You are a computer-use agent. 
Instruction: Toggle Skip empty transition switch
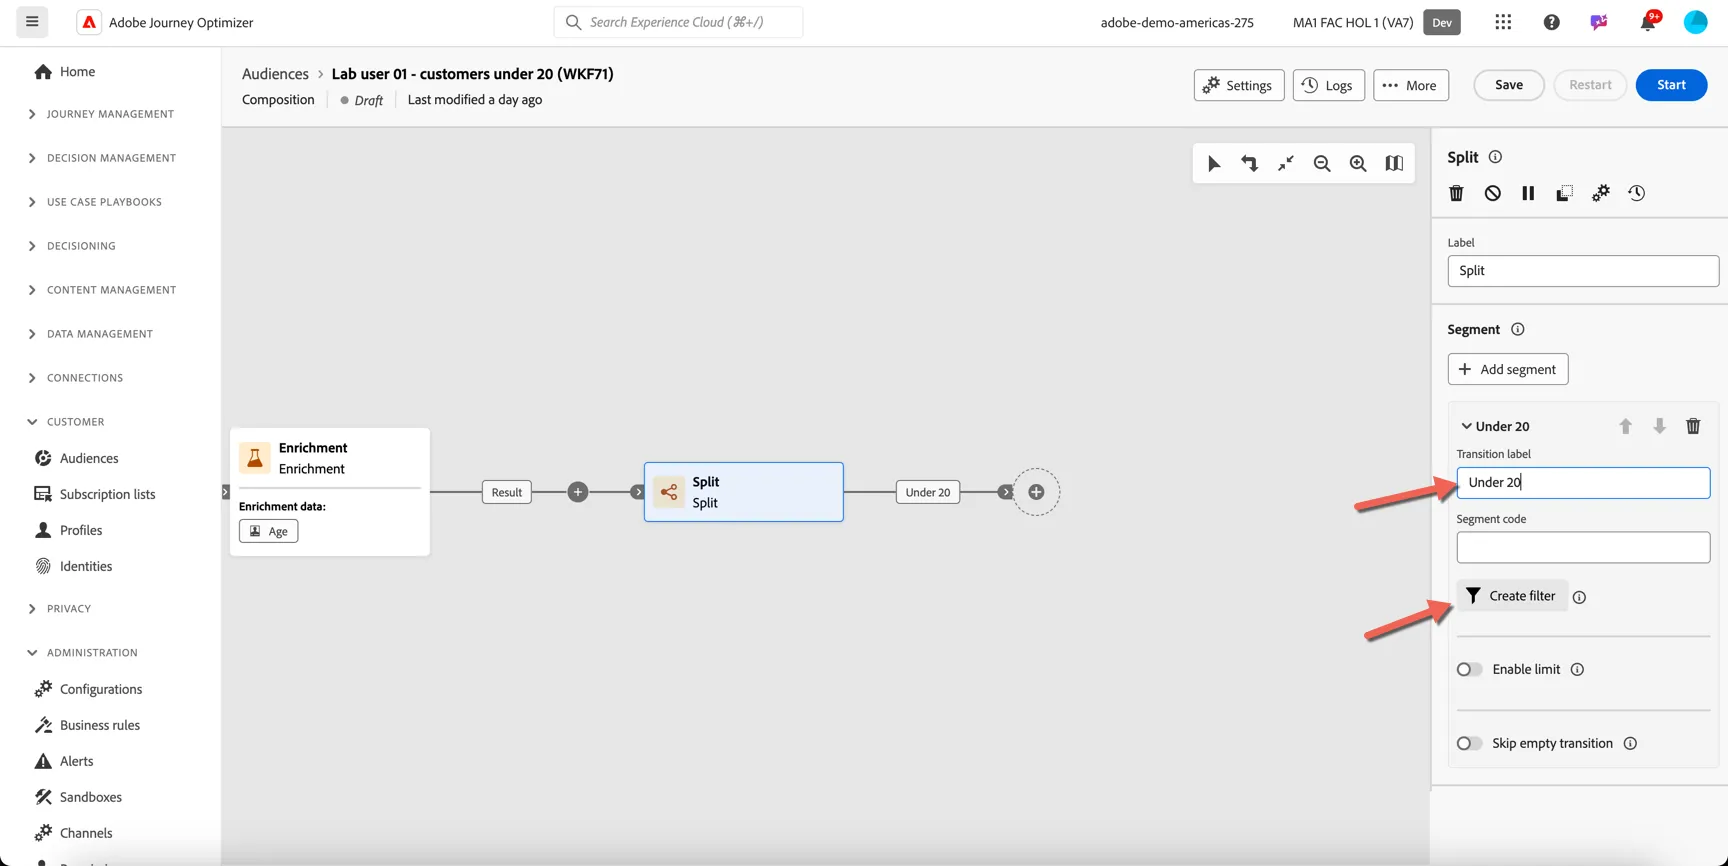(1469, 743)
